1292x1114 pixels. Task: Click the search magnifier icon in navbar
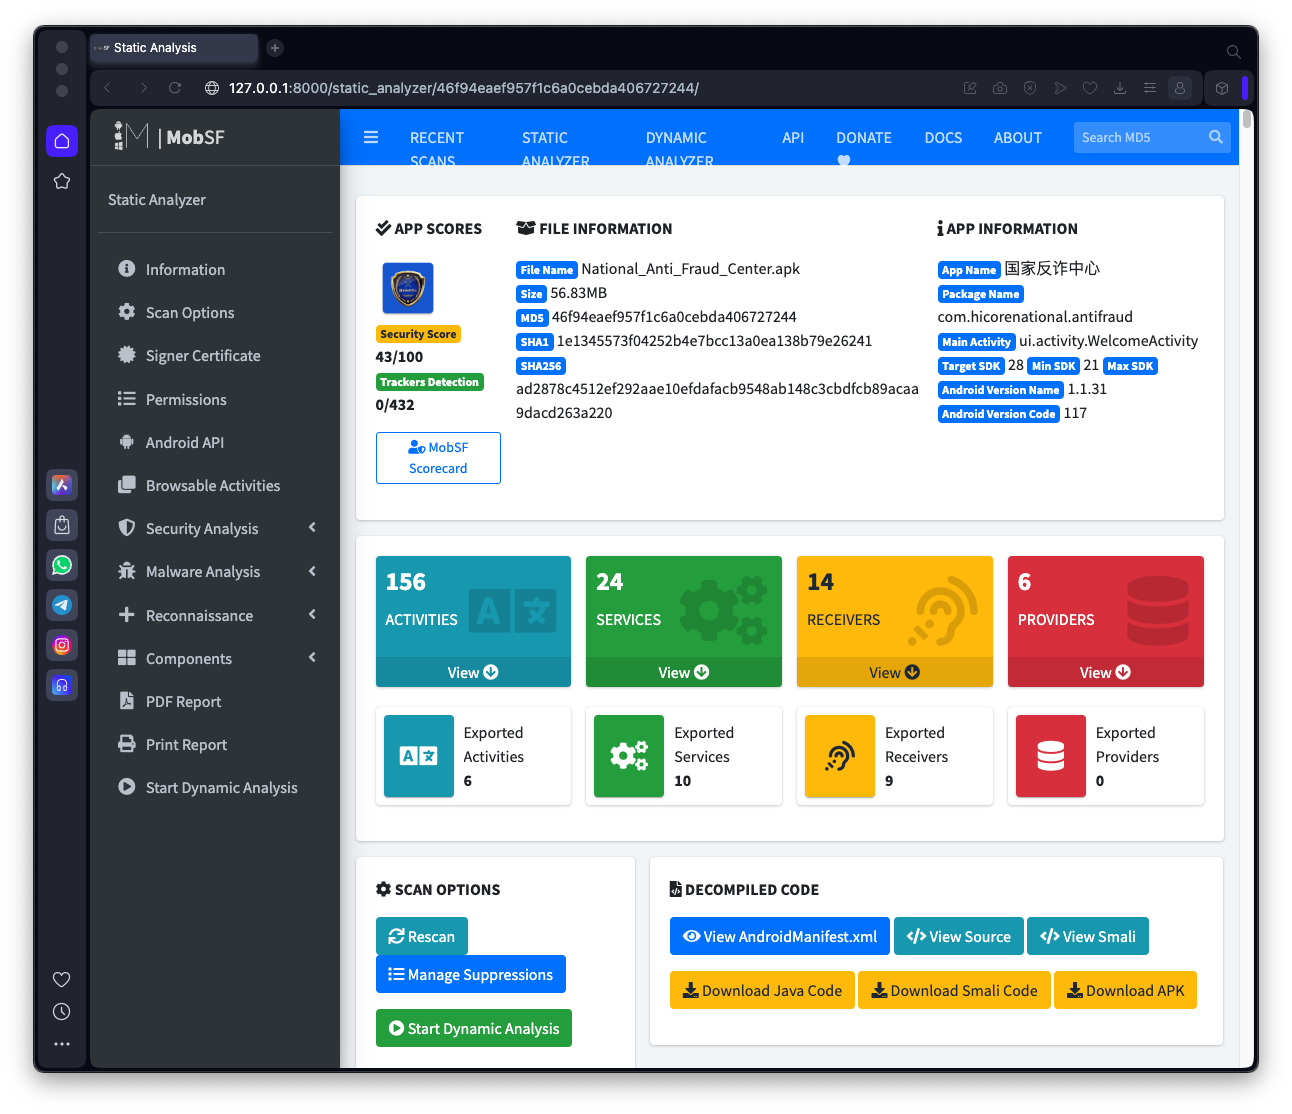[x=1216, y=137]
